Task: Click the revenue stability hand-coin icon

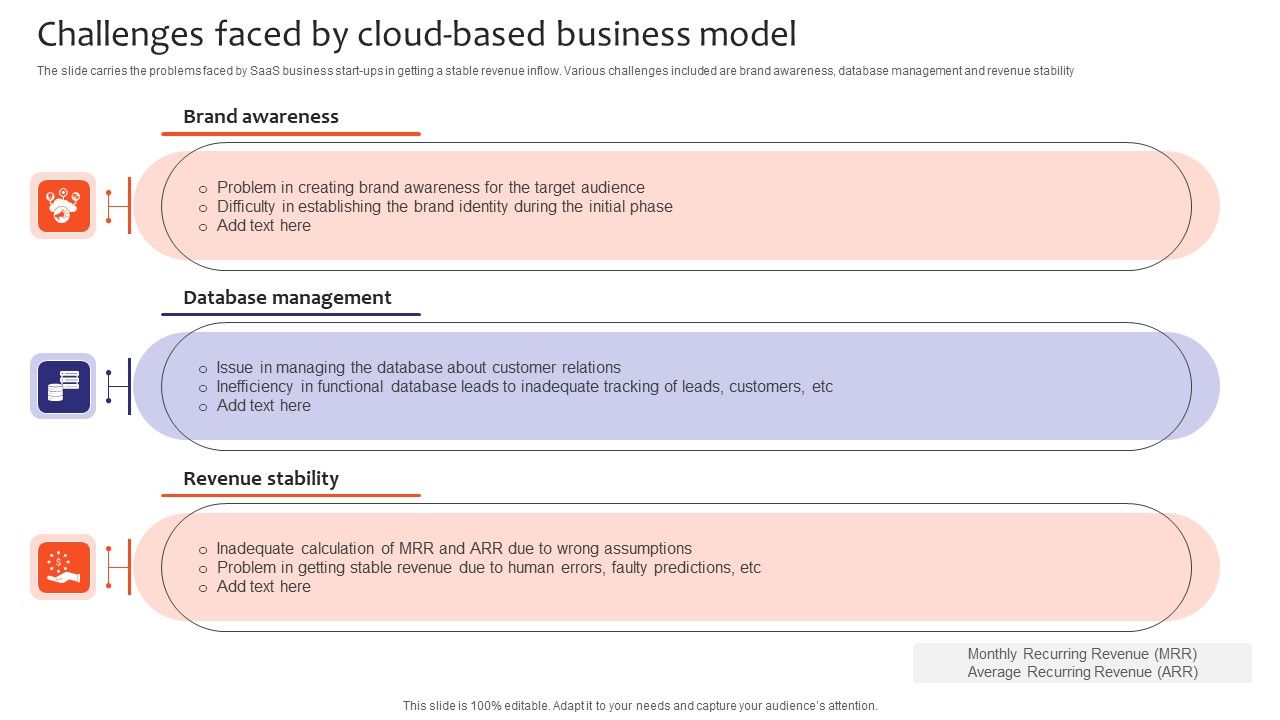Action: tap(63, 567)
